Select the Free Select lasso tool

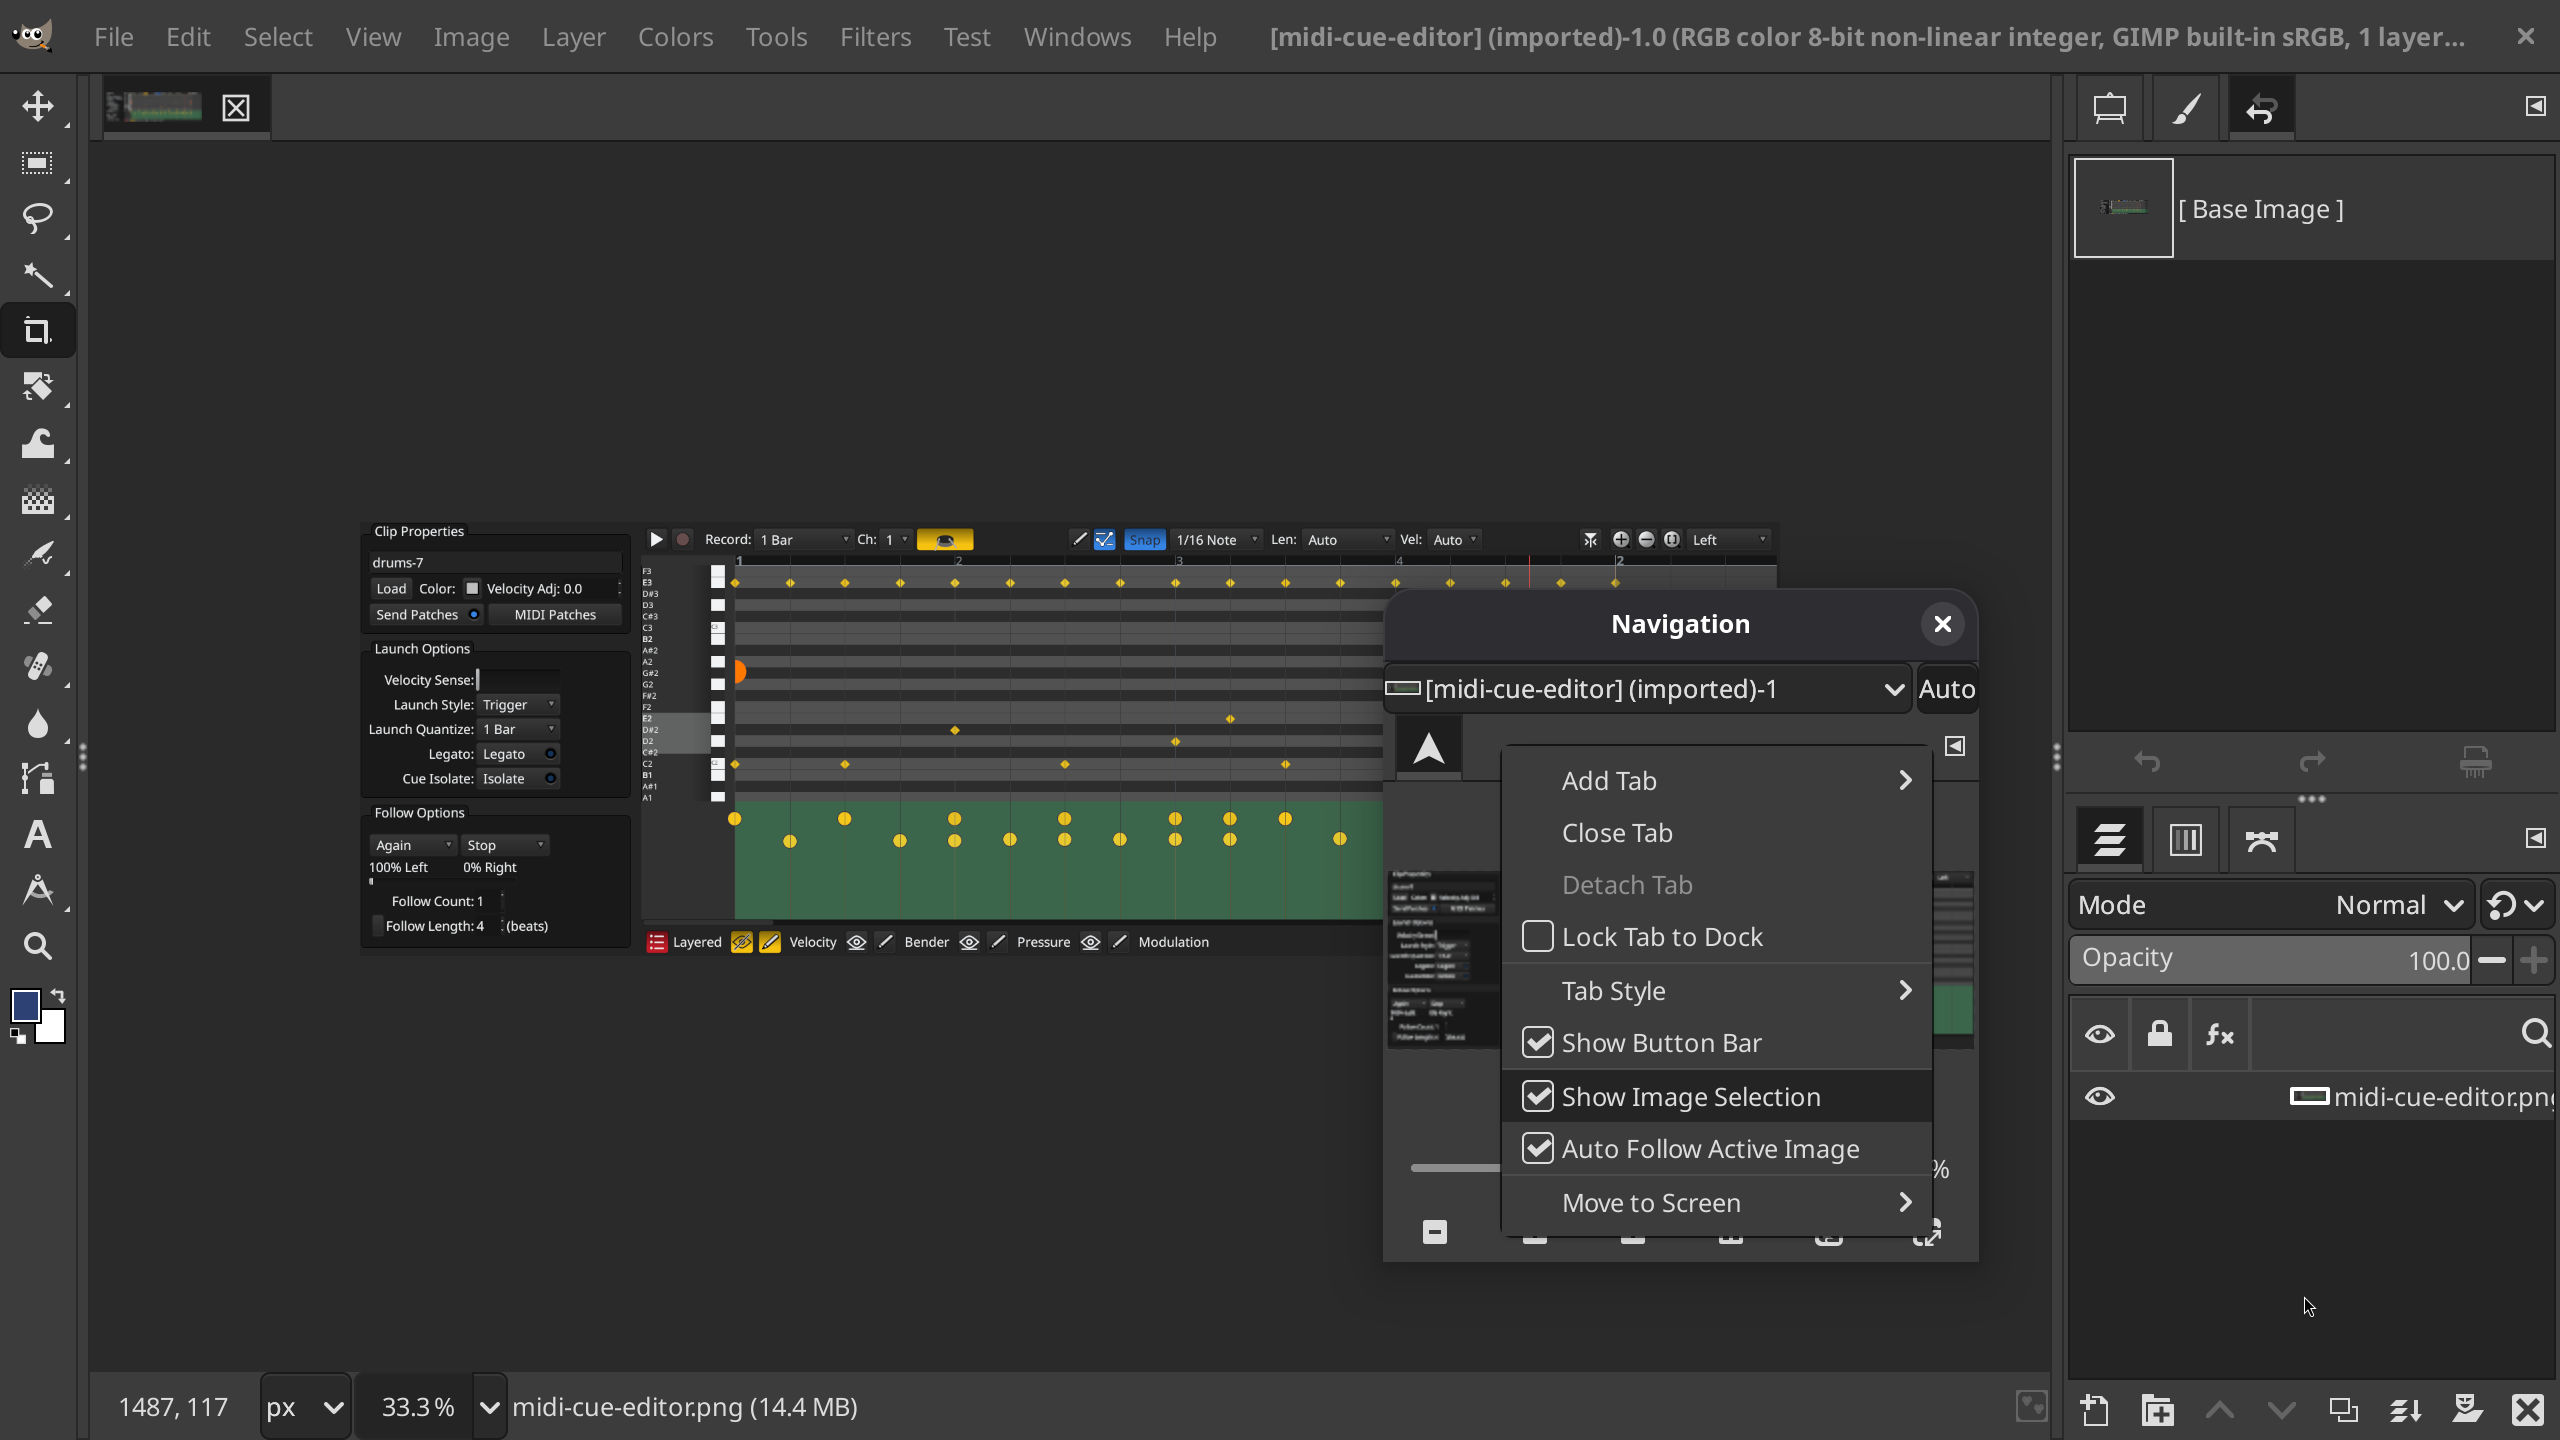[37, 218]
